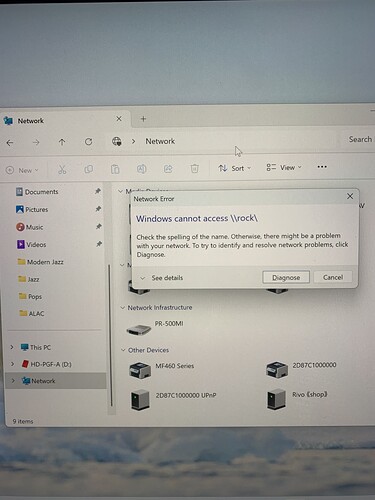Select the Network tab title
The width and height of the screenshot is (375, 500).
coord(31,121)
